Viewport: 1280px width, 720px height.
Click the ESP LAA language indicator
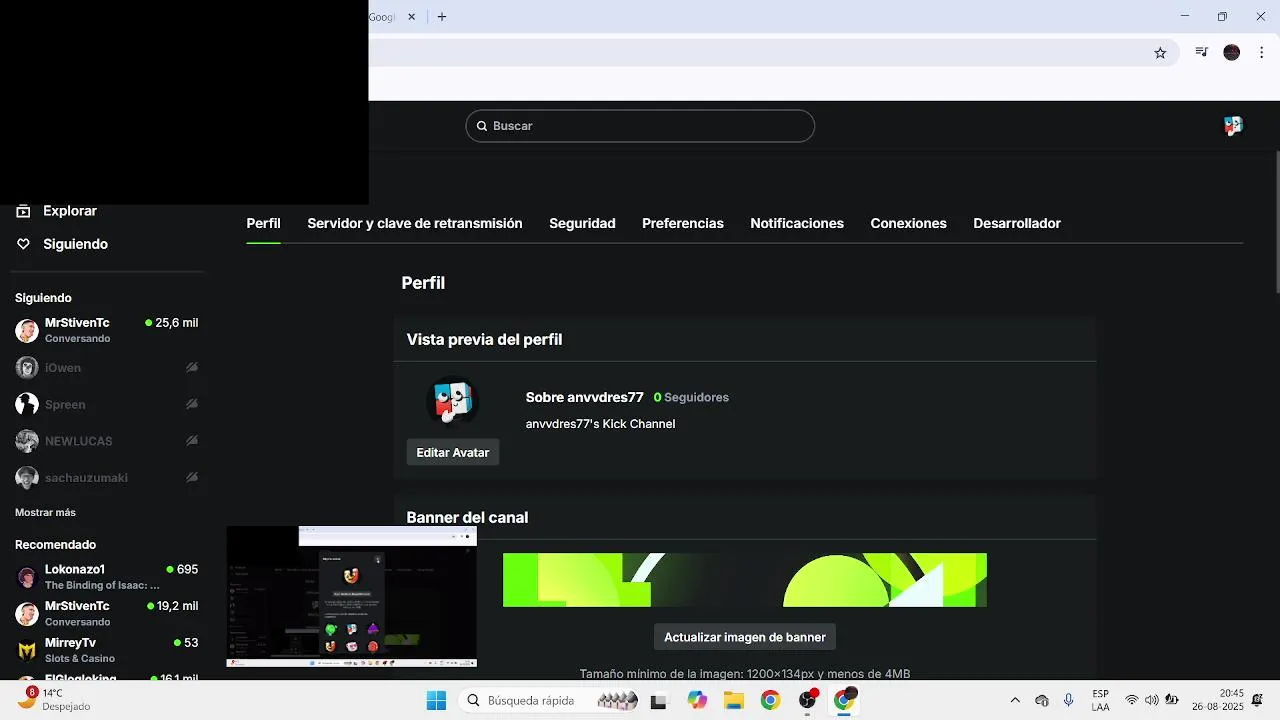tap(1100, 700)
